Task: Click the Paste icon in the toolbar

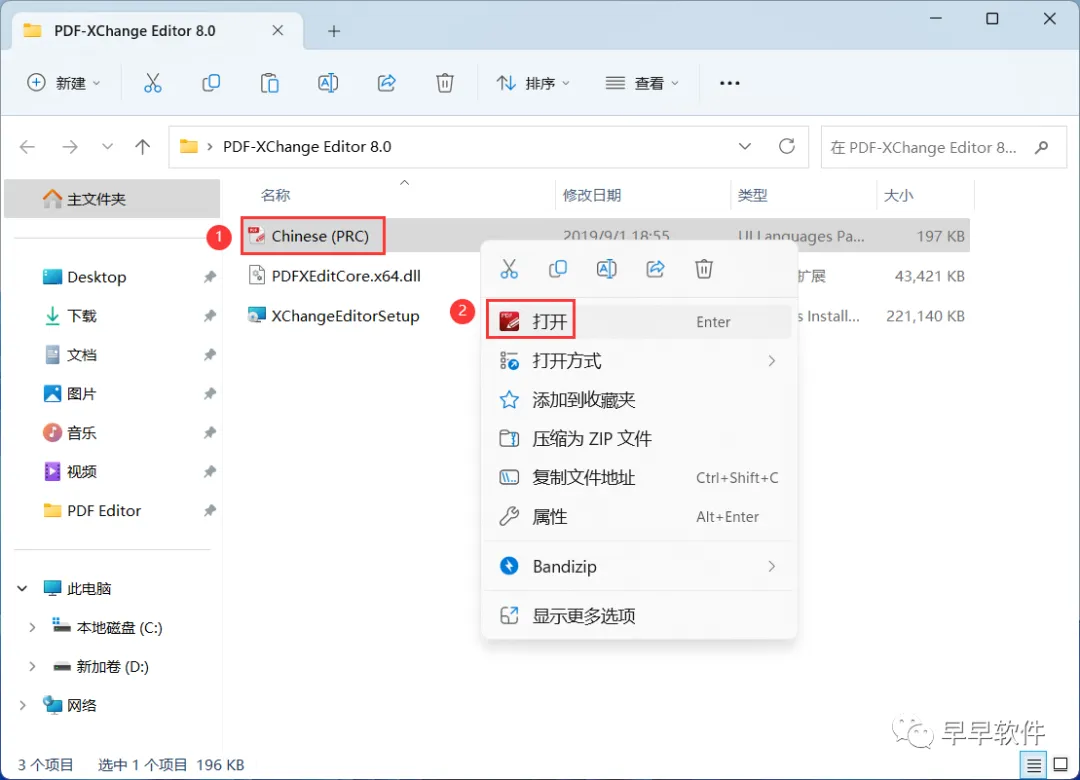Action: point(269,83)
